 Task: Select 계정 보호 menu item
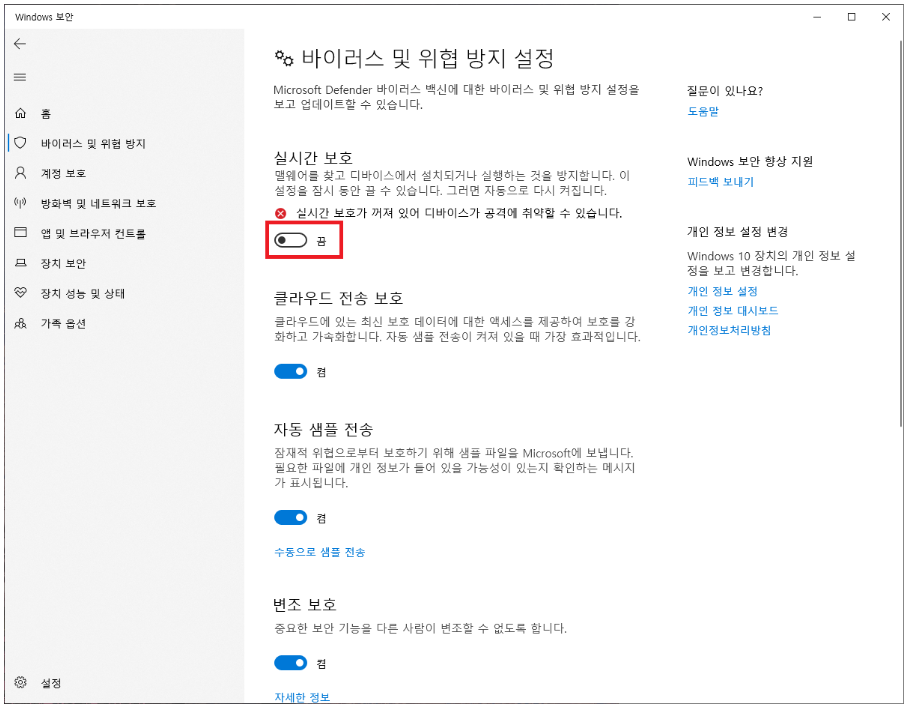tap(63, 174)
